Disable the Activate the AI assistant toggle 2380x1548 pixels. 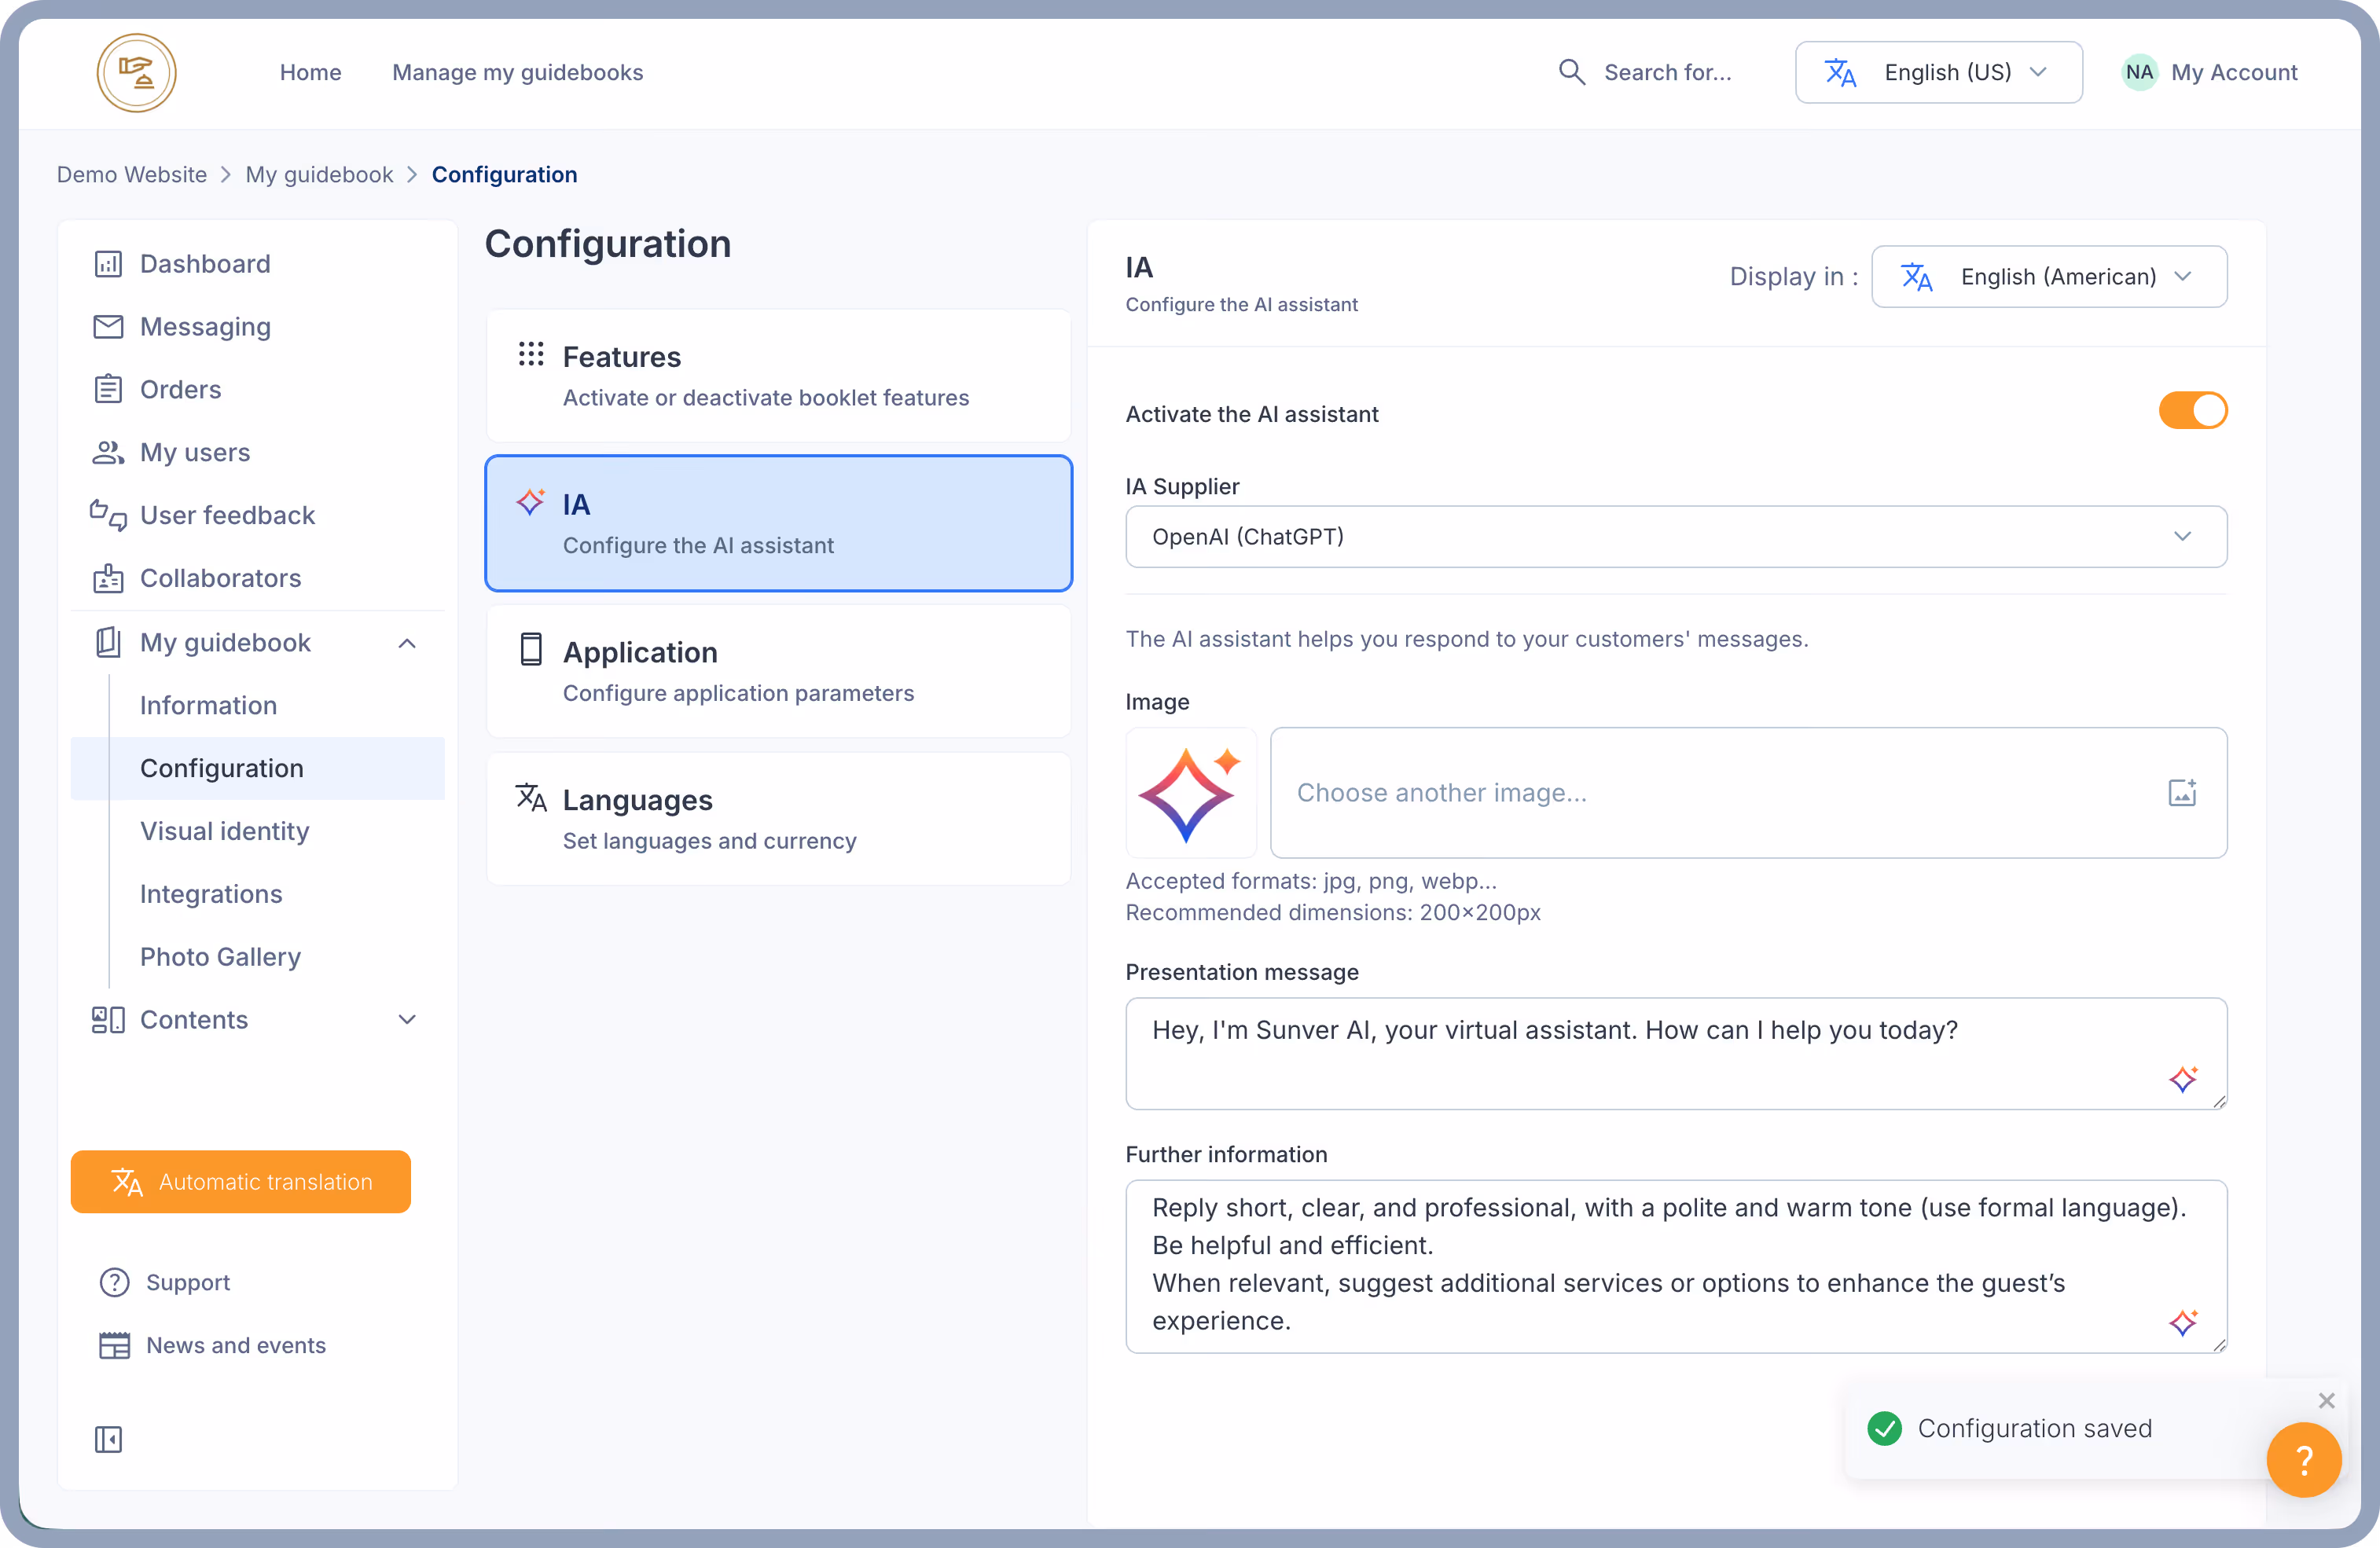pos(2193,410)
